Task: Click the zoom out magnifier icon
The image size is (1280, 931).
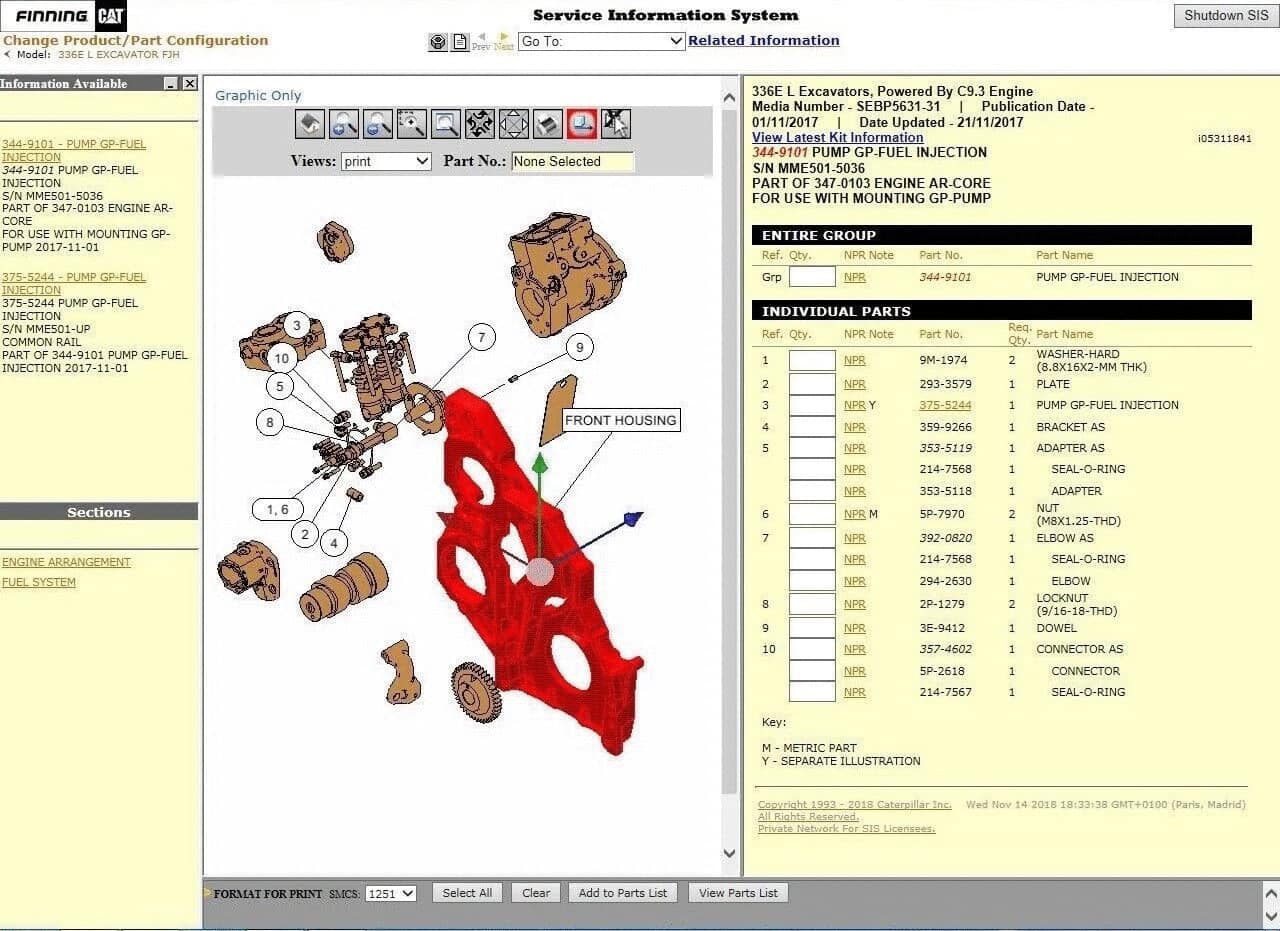Action: tap(378, 124)
